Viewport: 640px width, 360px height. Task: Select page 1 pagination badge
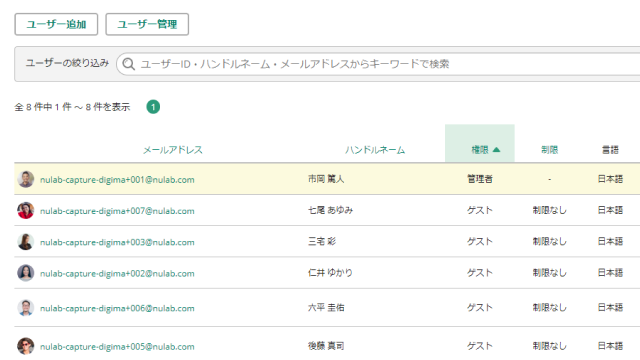153,107
